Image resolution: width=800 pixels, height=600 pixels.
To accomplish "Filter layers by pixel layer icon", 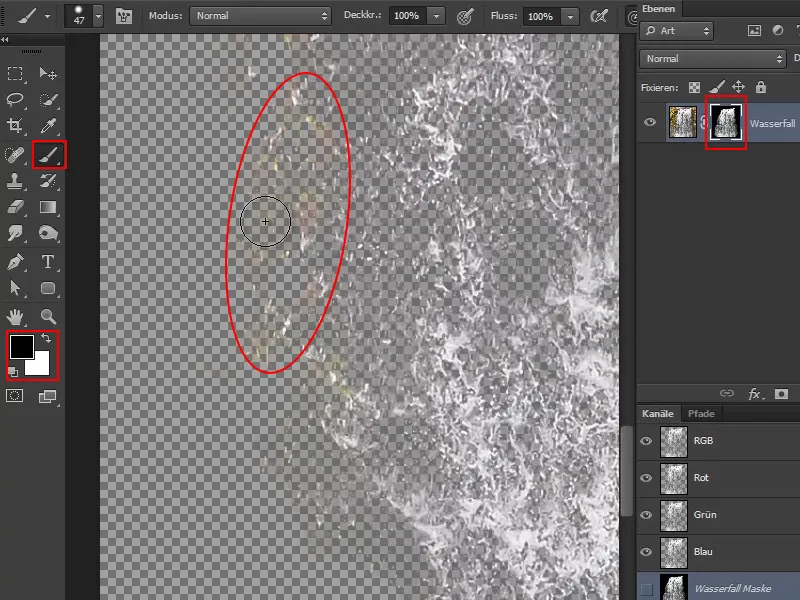I will click(x=754, y=31).
